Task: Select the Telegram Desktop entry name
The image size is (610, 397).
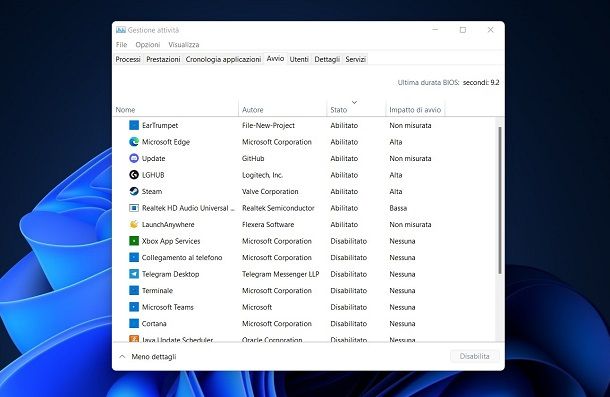Action: (170, 274)
